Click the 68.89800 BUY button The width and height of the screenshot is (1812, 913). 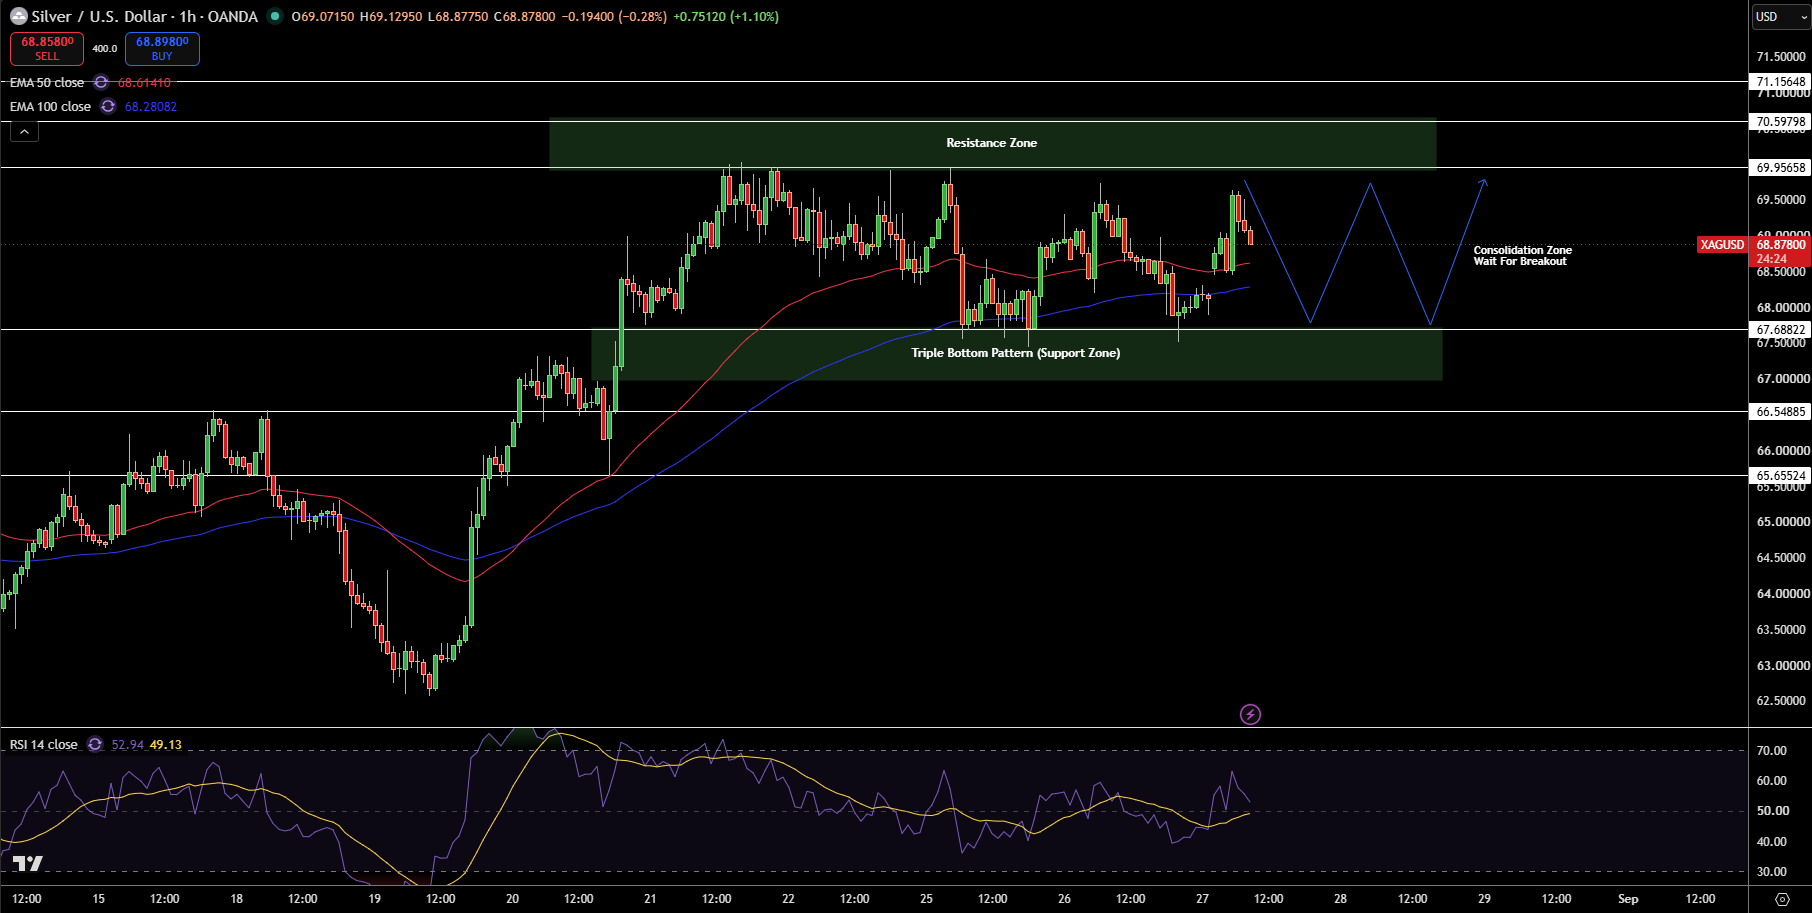tap(162, 48)
